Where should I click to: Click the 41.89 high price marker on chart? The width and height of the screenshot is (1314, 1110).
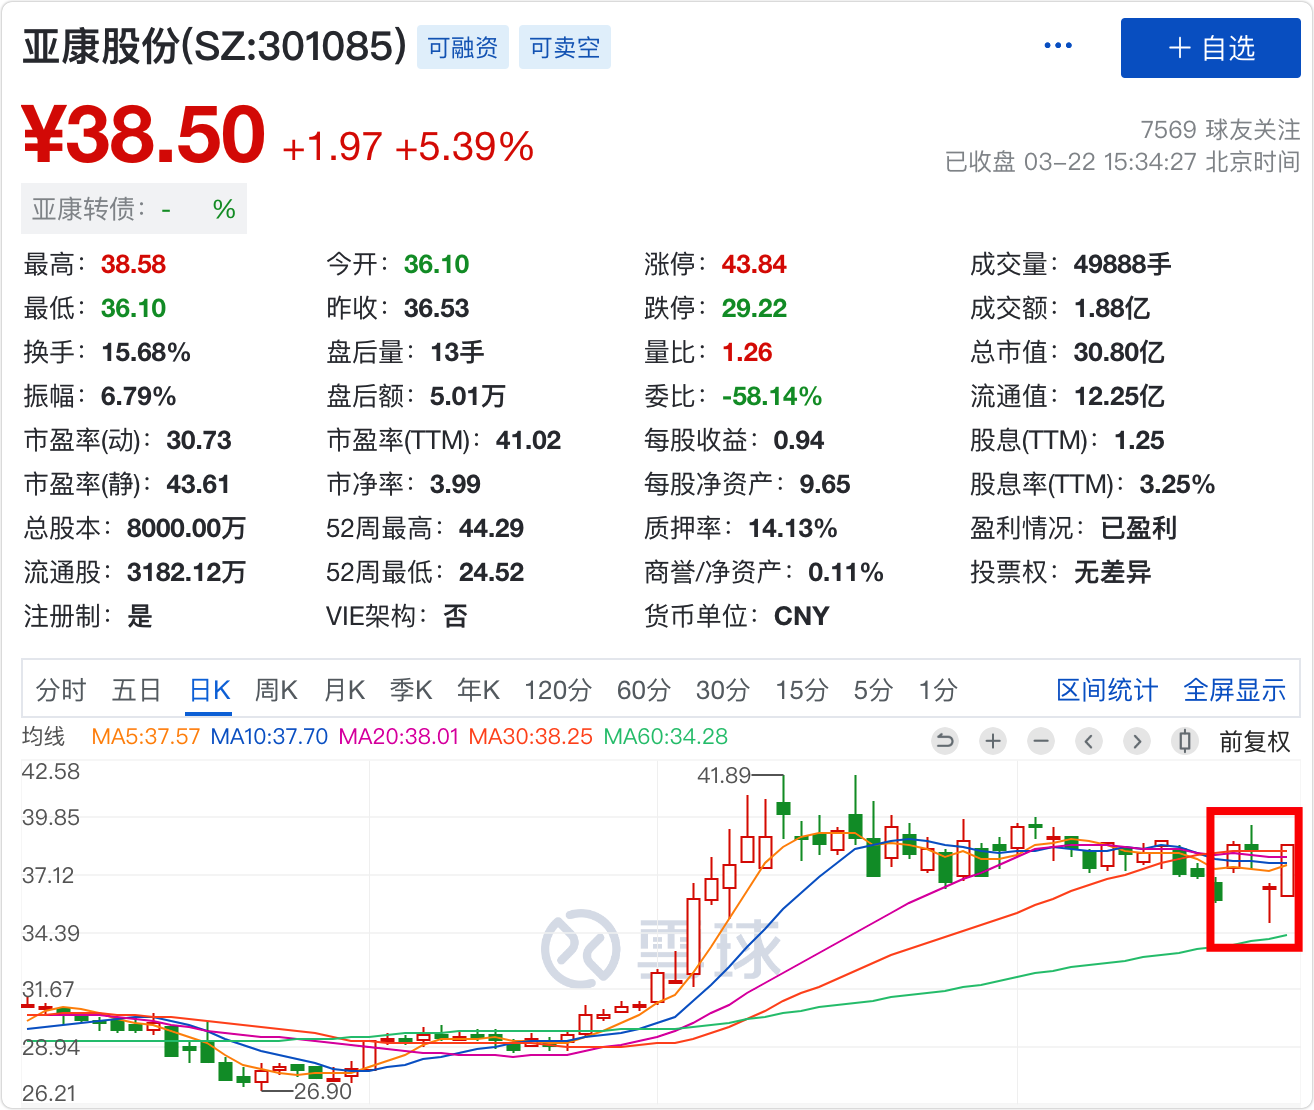724,775
